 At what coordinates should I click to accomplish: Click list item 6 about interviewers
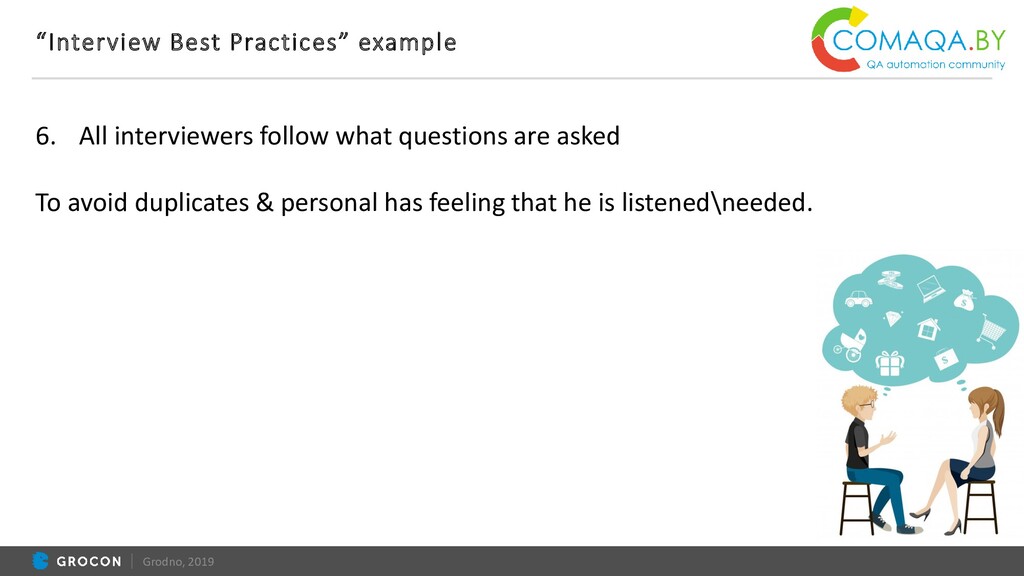tap(328, 136)
